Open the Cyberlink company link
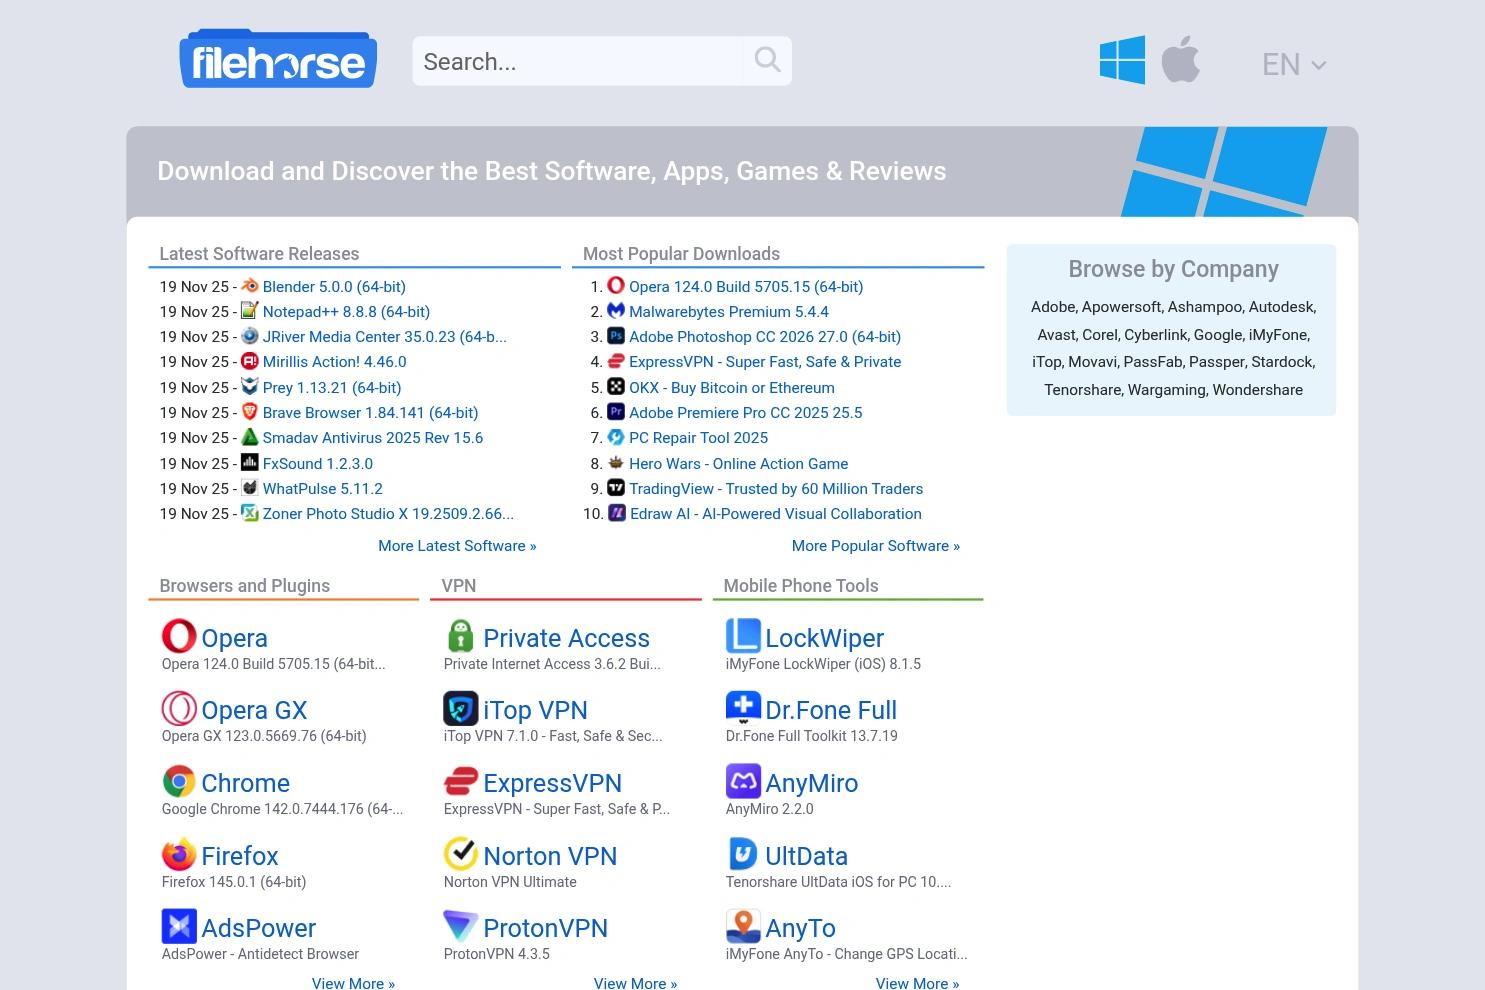This screenshot has height=990, width=1485. pyautogui.click(x=1155, y=335)
